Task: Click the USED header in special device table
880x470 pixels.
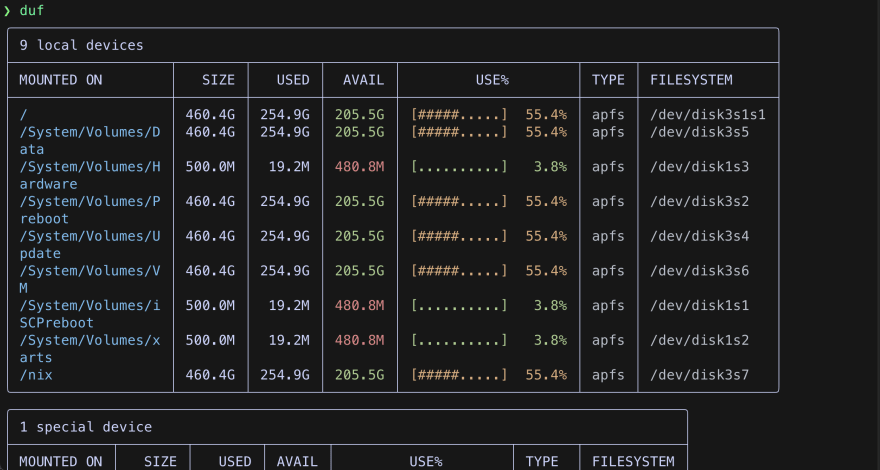Action: pos(235,462)
